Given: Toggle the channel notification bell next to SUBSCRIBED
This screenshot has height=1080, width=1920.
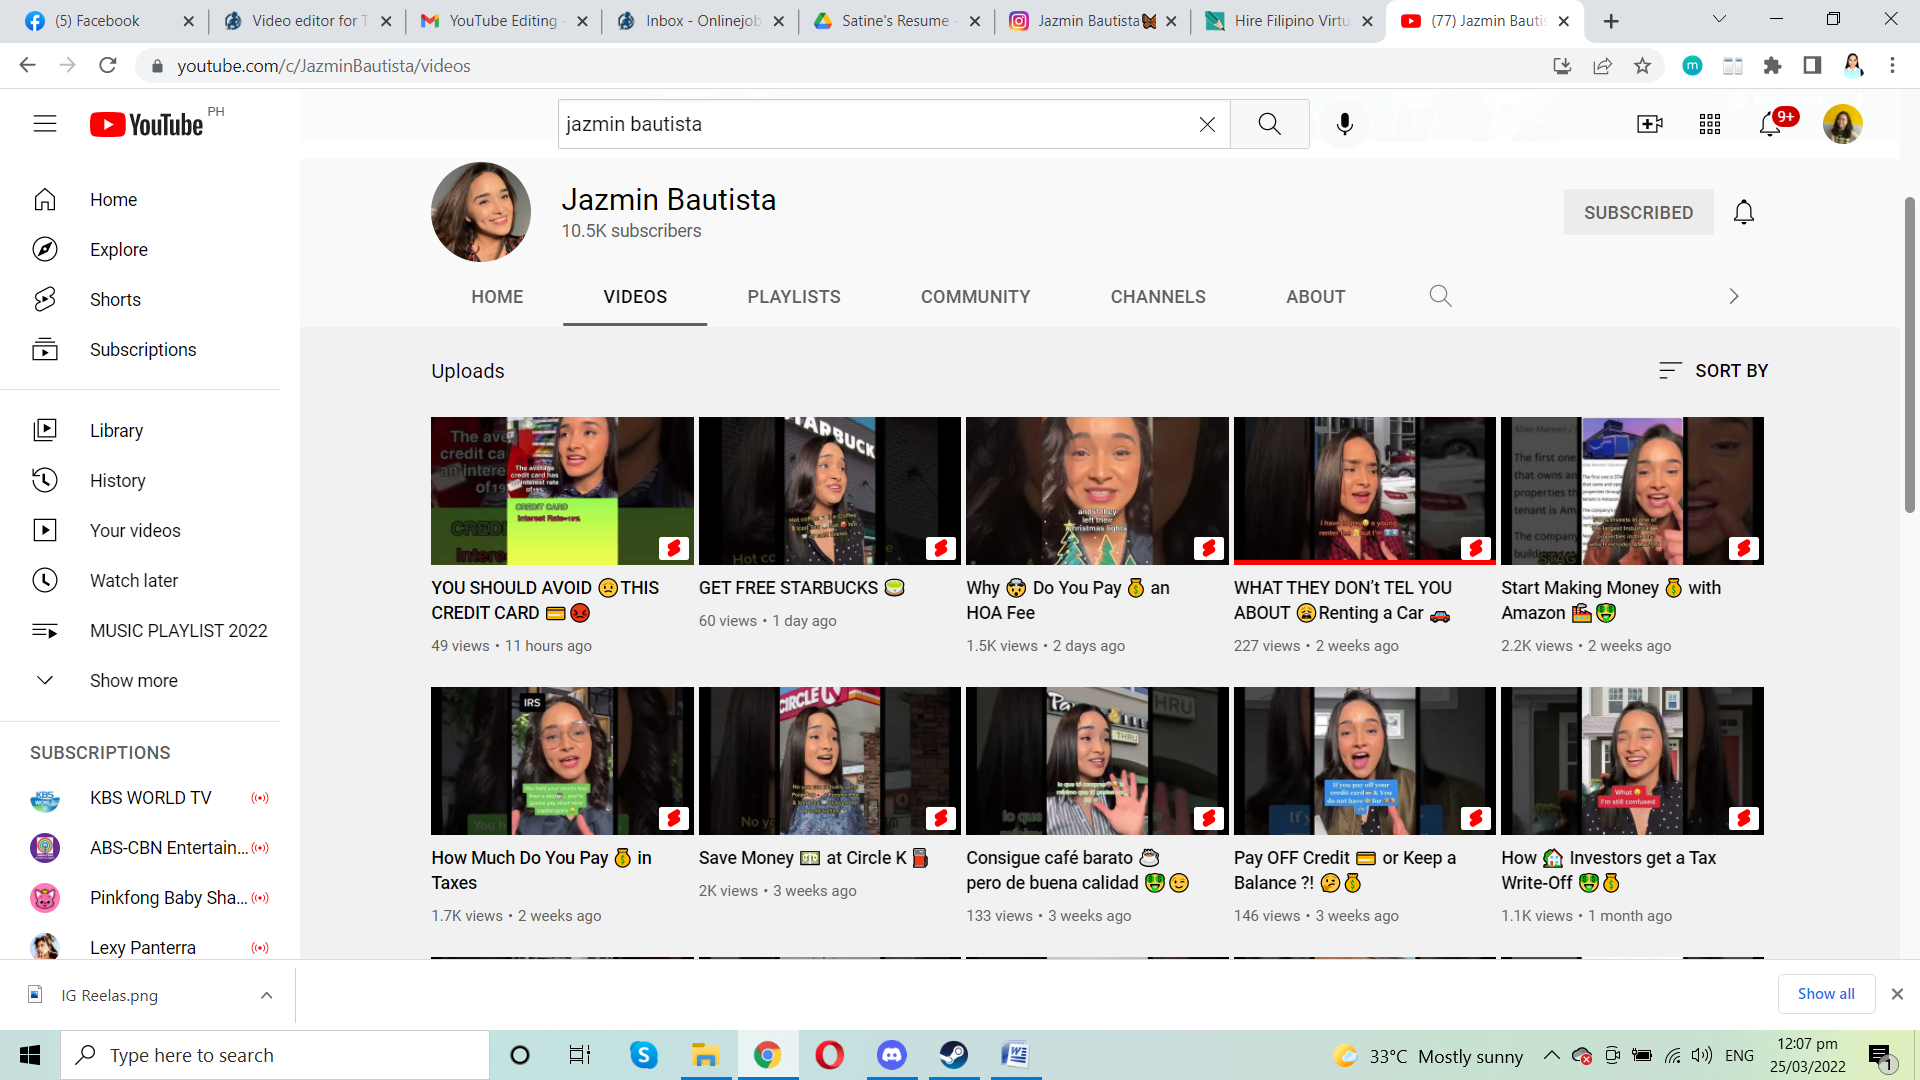Looking at the screenshot, I should (x=1744, y=212).
